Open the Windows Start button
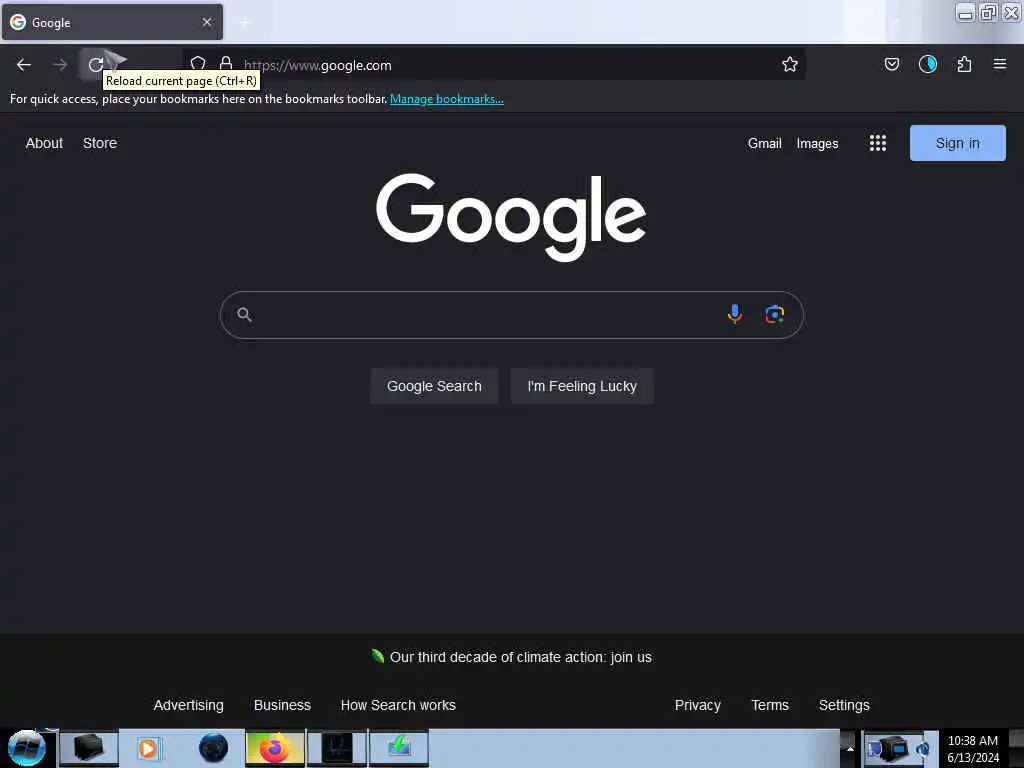Viewport: 1024px width, 768px height. (x=27, y=748)
